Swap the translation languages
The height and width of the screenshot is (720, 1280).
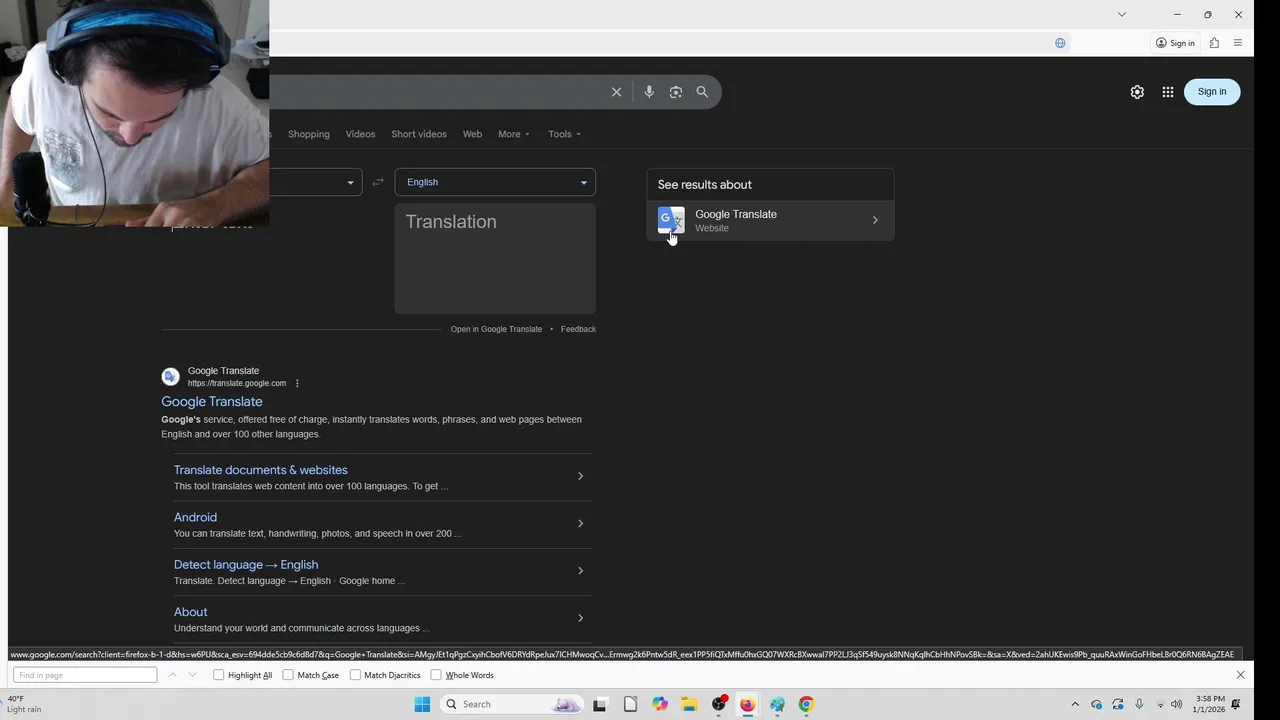click(x=378, y=182)
